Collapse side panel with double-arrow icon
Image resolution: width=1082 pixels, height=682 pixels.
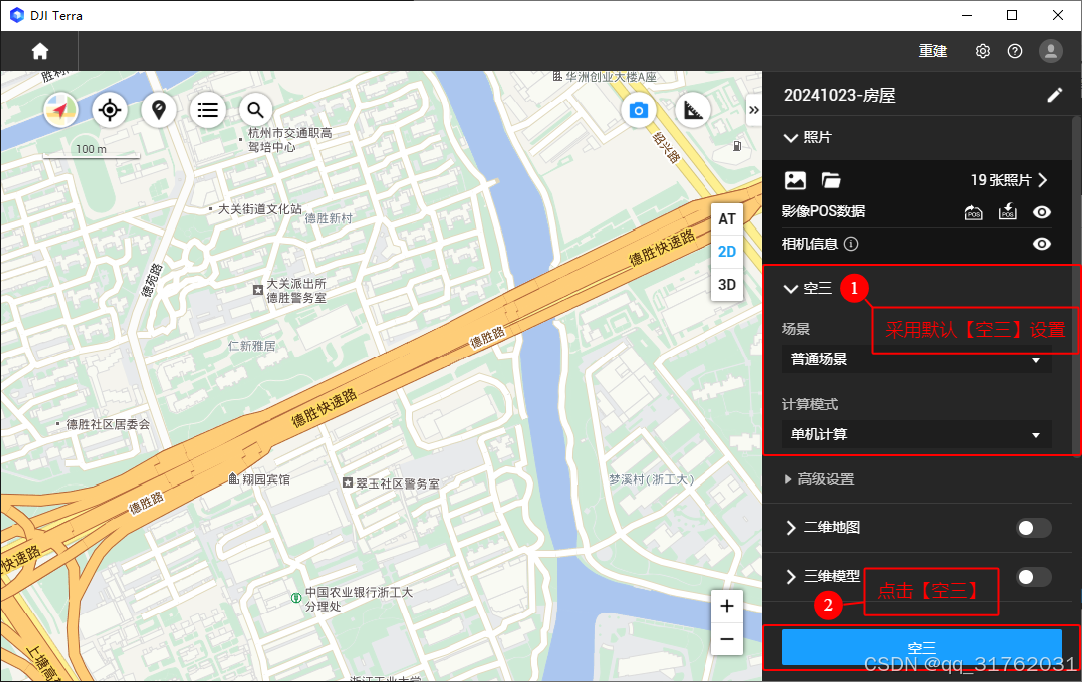pos(754,110)
